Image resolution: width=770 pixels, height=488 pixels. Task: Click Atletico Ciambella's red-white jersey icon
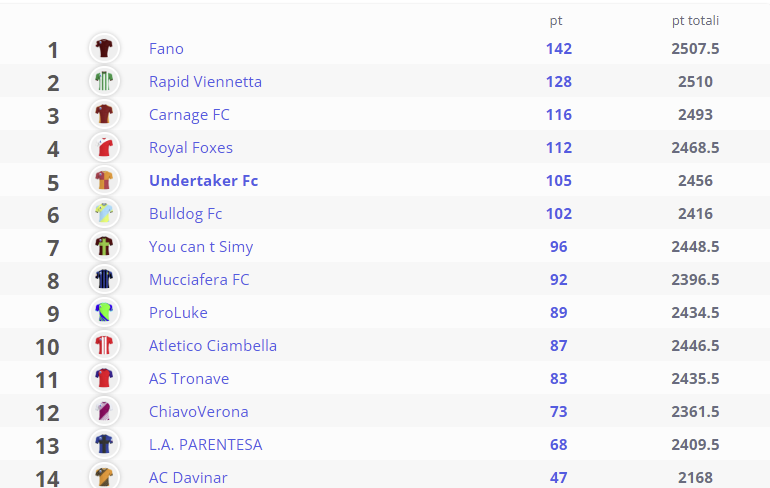[x=104, y=345]
